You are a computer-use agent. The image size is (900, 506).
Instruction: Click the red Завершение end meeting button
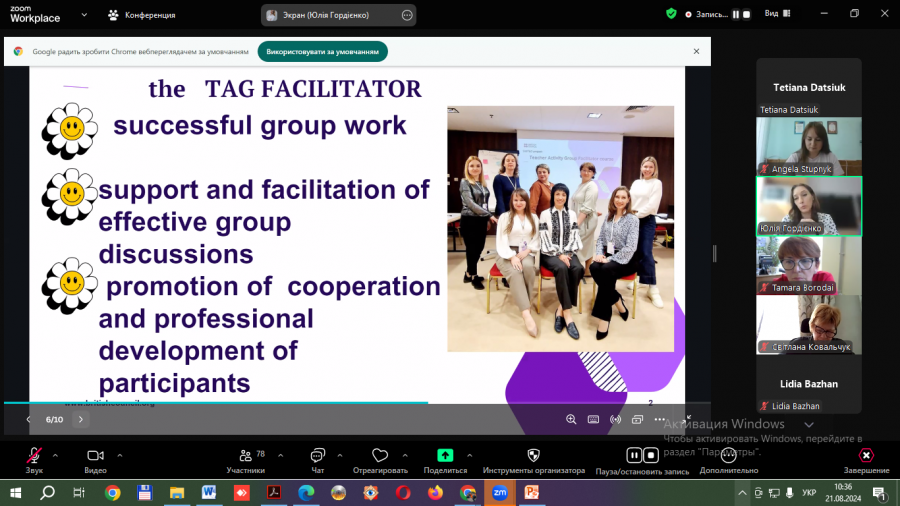click(866, 461)
